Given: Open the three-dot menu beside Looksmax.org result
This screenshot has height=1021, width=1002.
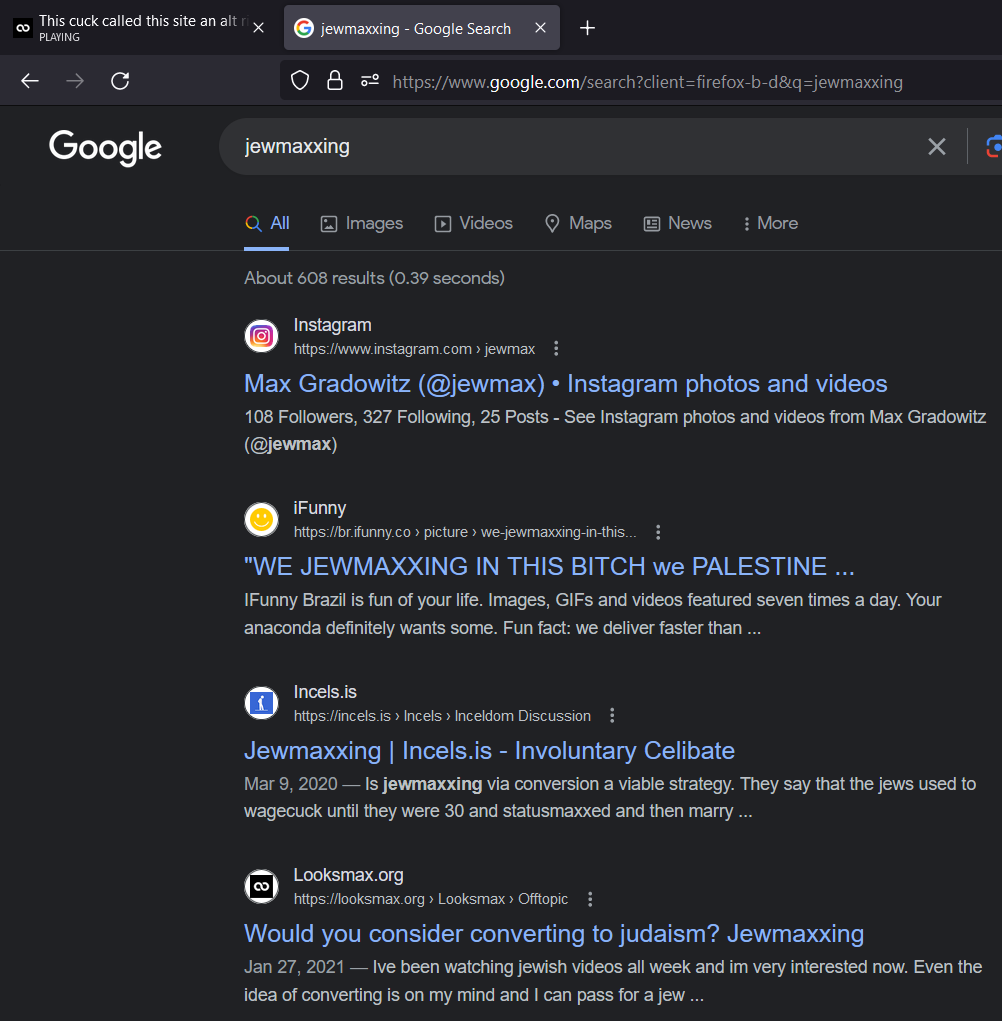Looking at the screenshot, I should [x=590, y=899].
